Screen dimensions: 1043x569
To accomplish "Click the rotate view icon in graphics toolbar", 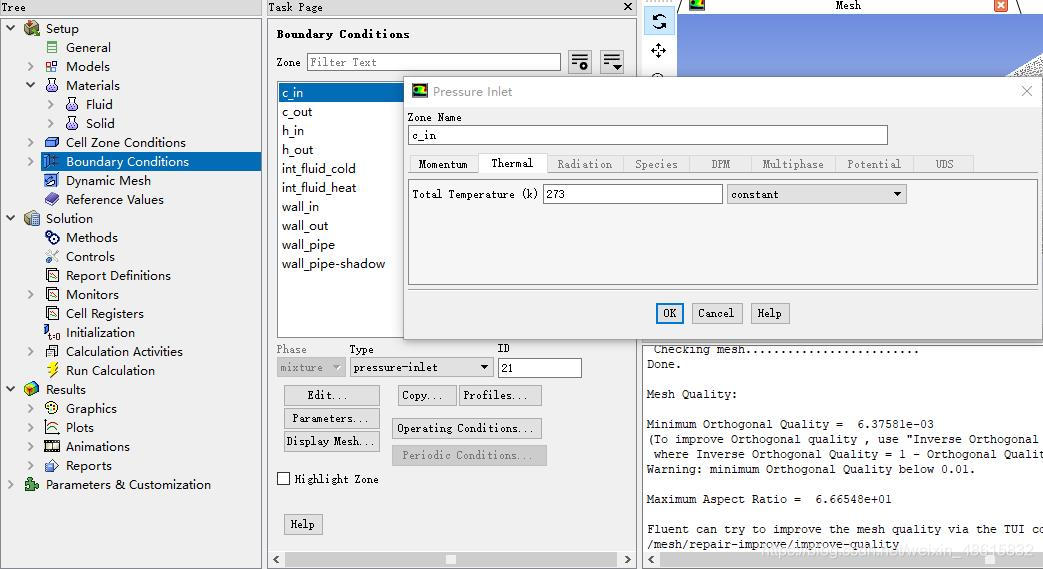I will [659, 21].
